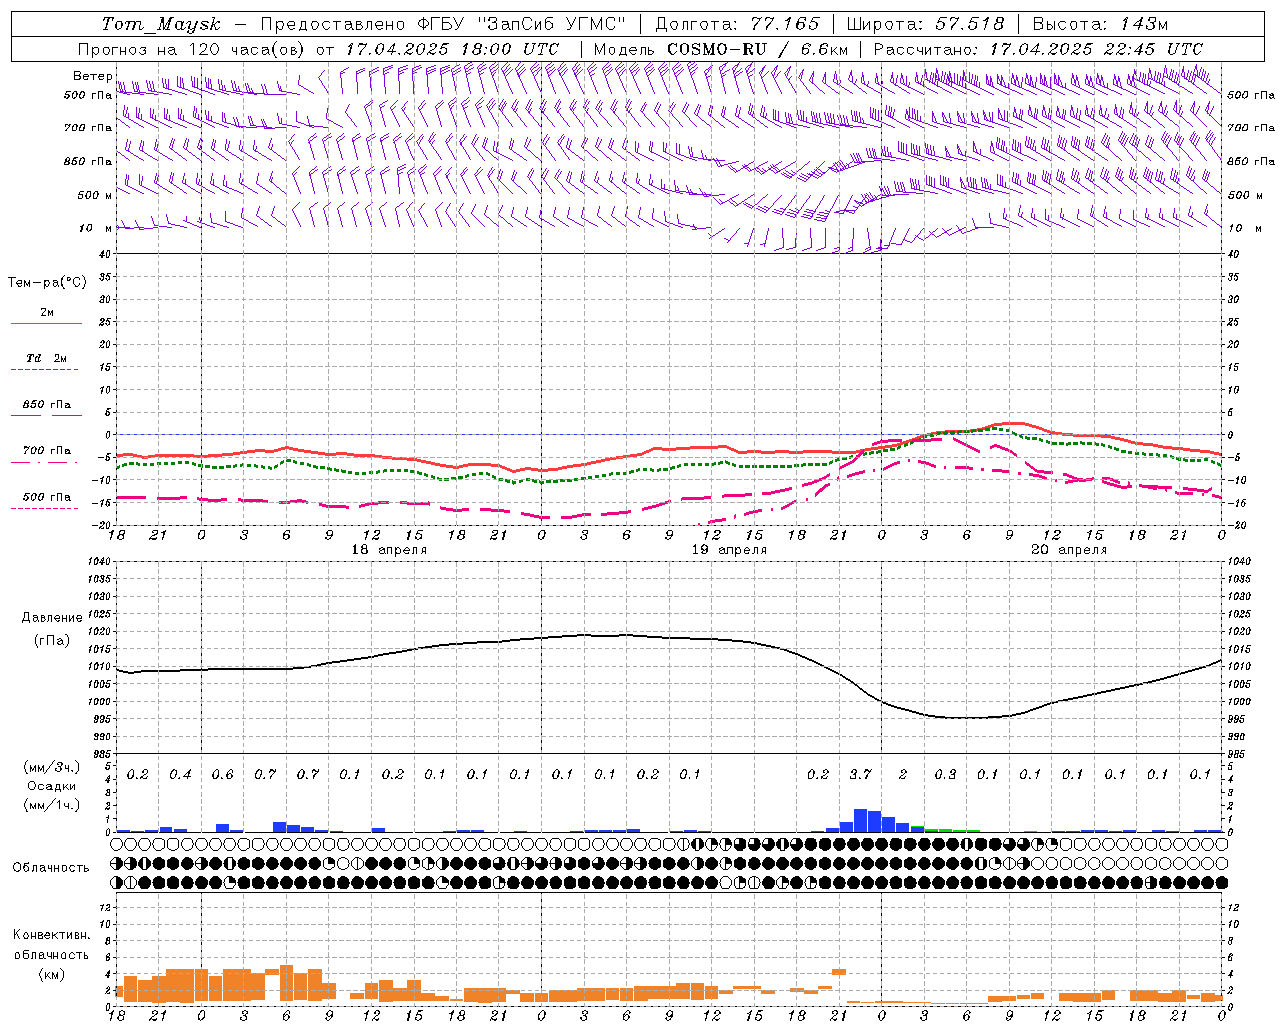Image resolution: width=1280 pixels, height=1024 pixels.
Task: Click the Широта: 57.518 value
Action: (925, 24)
